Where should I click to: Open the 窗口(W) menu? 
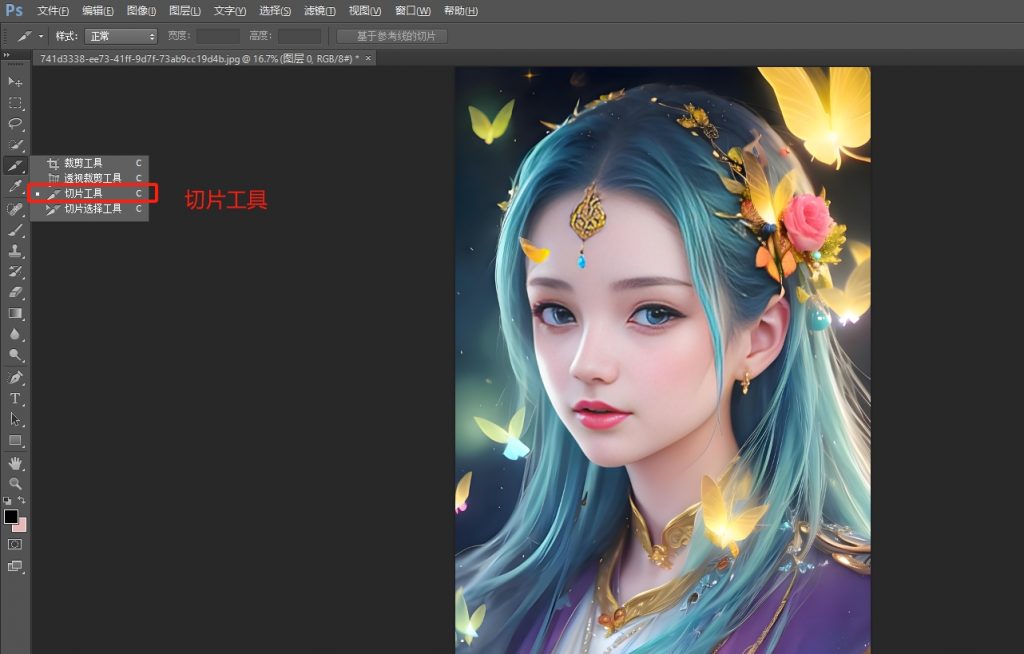tap(413, 11)
